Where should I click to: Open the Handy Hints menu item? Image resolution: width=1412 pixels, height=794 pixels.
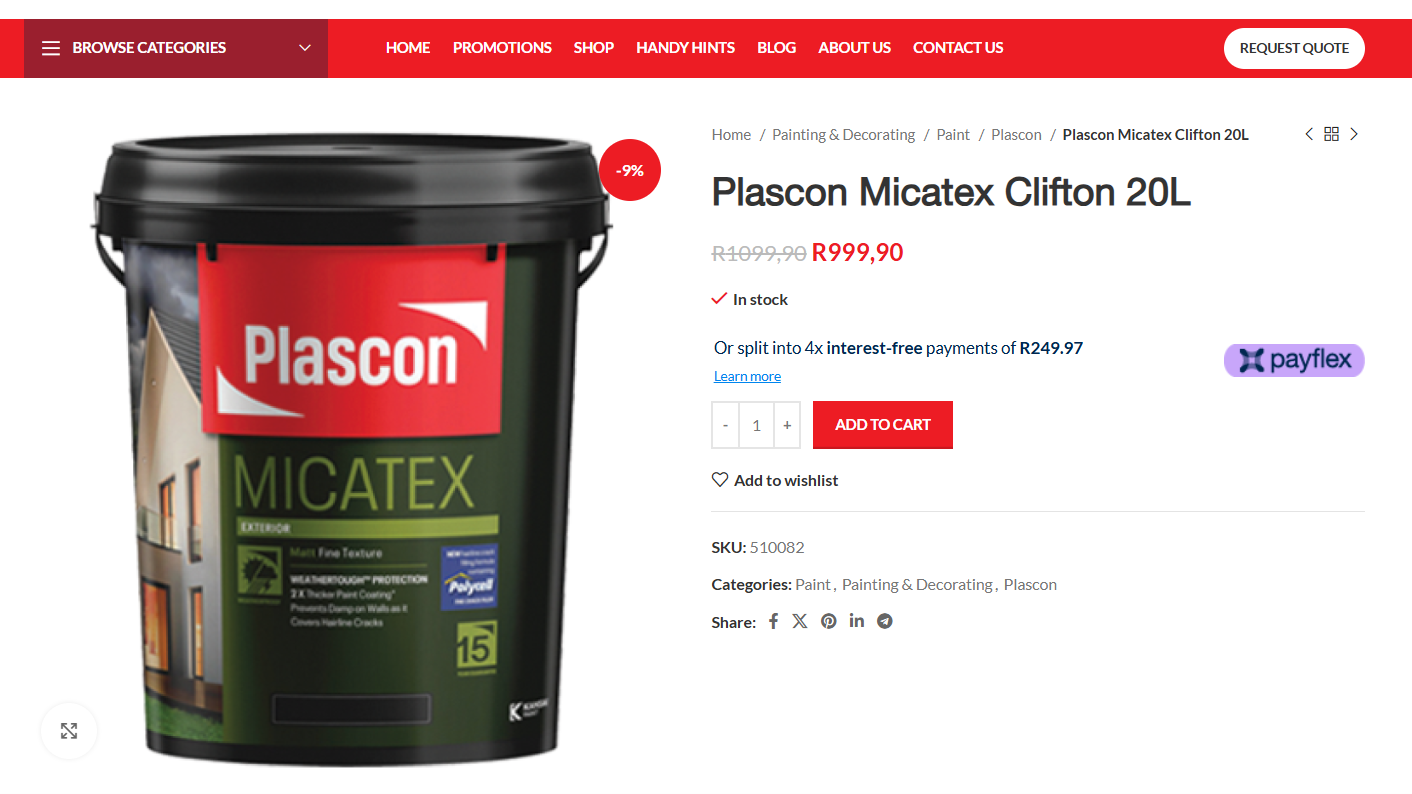pyautogui.click(x=685, y=48)
